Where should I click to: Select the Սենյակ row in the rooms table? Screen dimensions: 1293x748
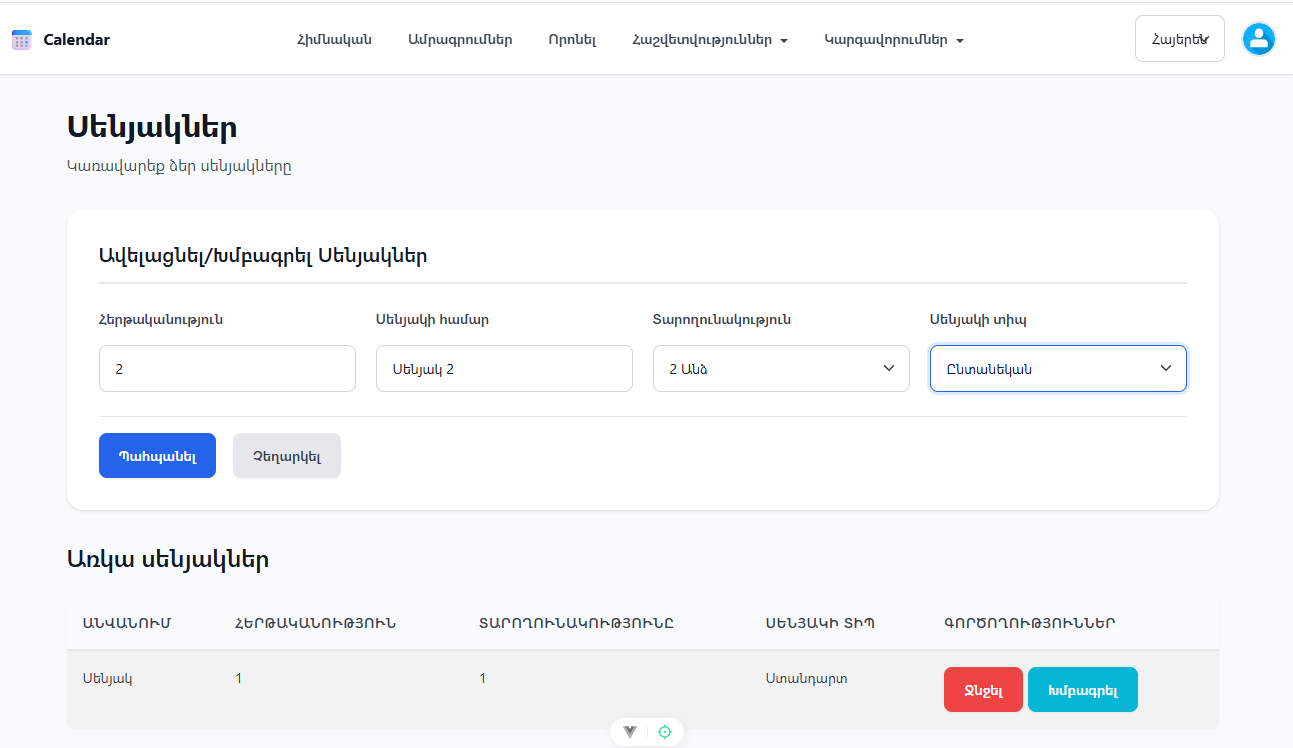[107, 678]
